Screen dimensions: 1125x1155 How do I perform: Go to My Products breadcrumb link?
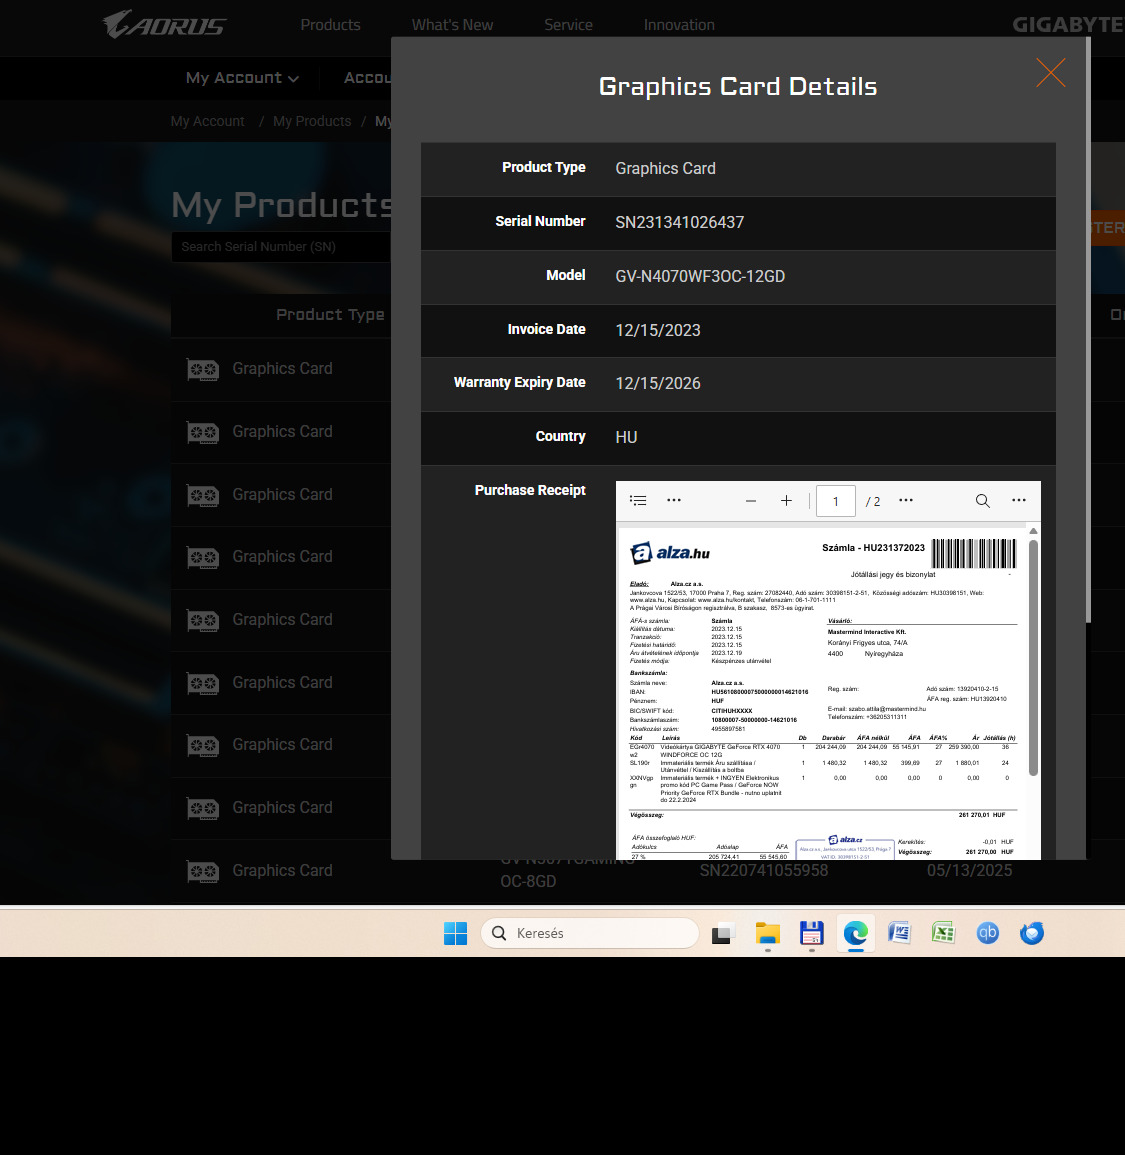[x=312, y=121]
